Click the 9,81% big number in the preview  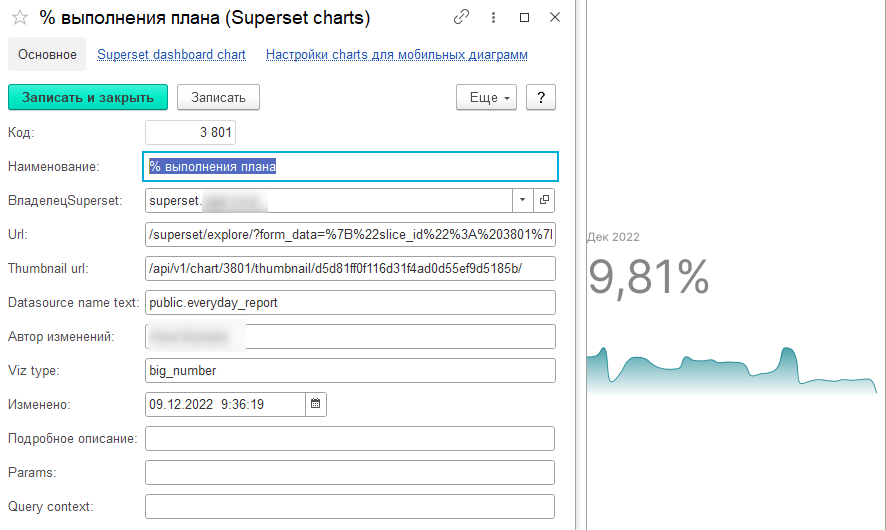(x=648, y=277)
